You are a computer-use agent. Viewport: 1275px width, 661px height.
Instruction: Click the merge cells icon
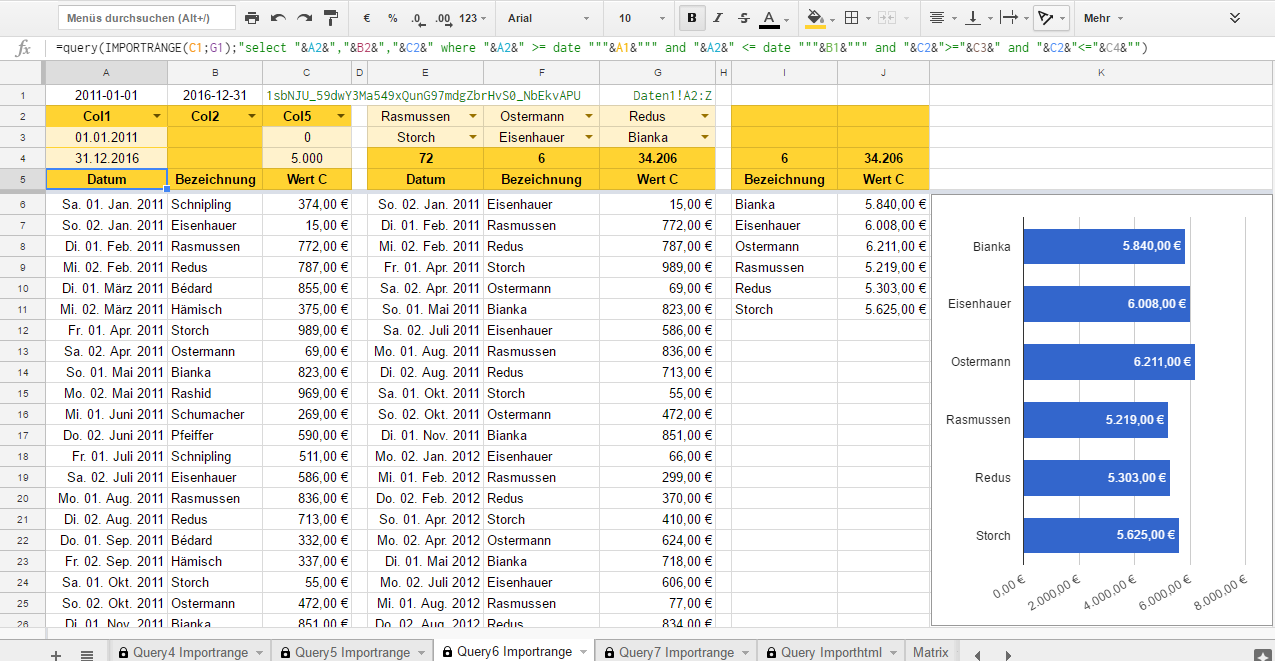click(884, 17)
